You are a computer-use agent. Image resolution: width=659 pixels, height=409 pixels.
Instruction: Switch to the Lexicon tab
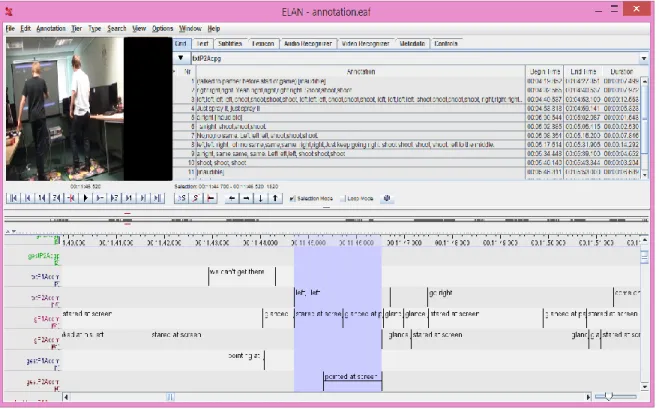click(263, 44)
